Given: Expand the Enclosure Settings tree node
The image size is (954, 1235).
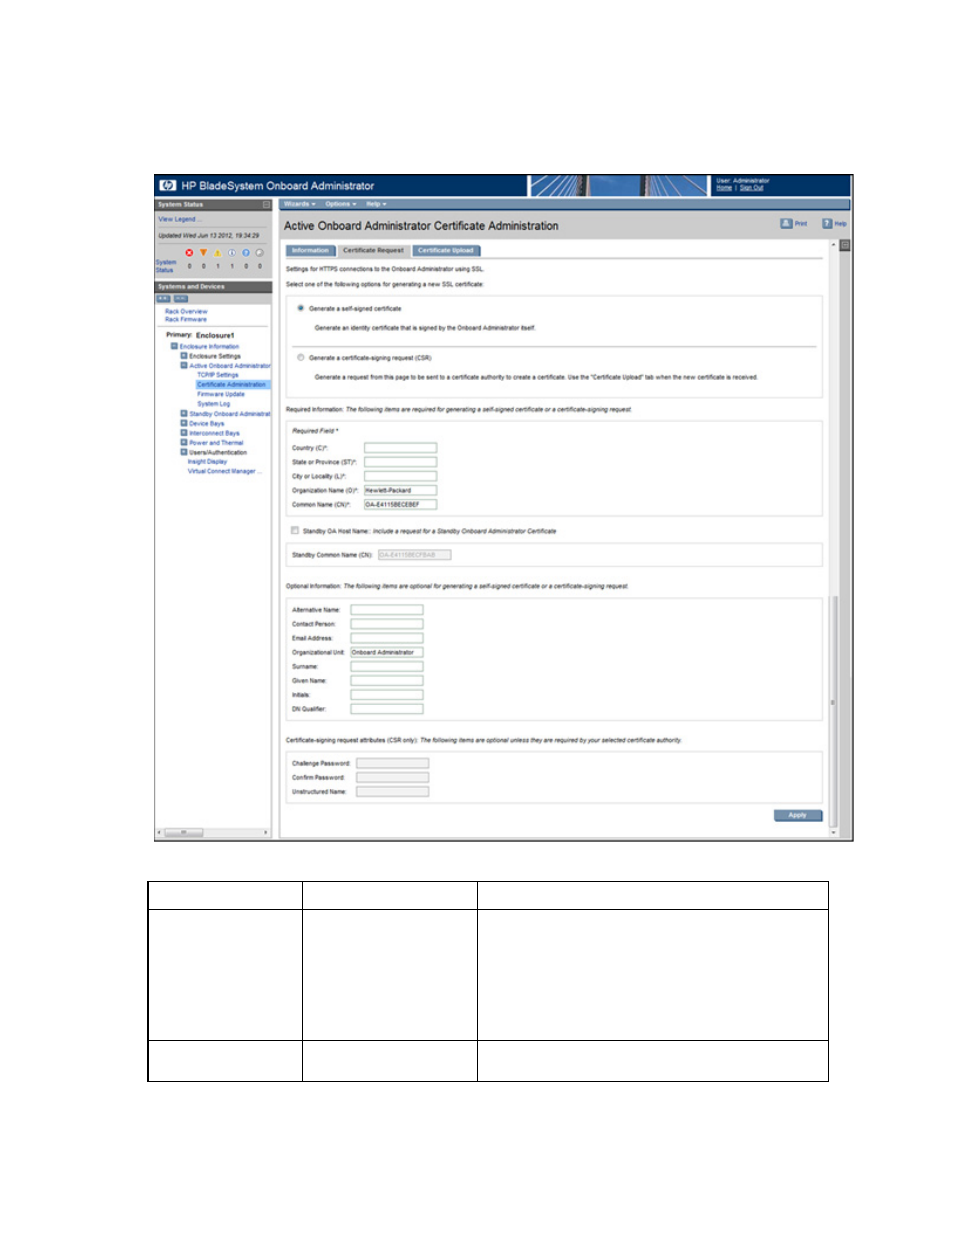Looking at the screenshot, I should (184, 356).
